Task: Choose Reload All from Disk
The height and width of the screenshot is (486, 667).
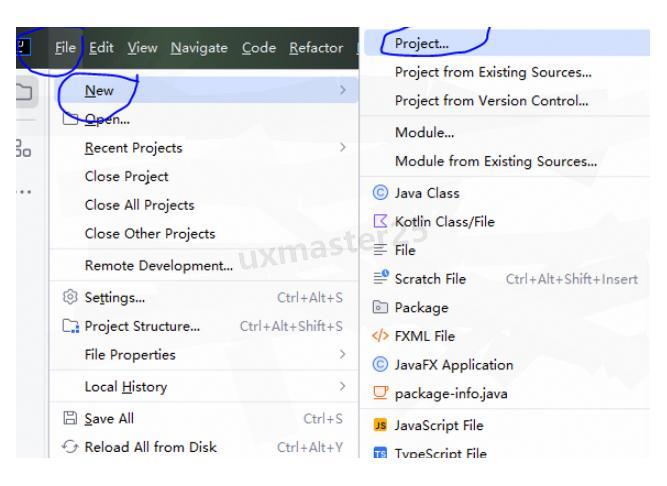Action: (152, 447)
